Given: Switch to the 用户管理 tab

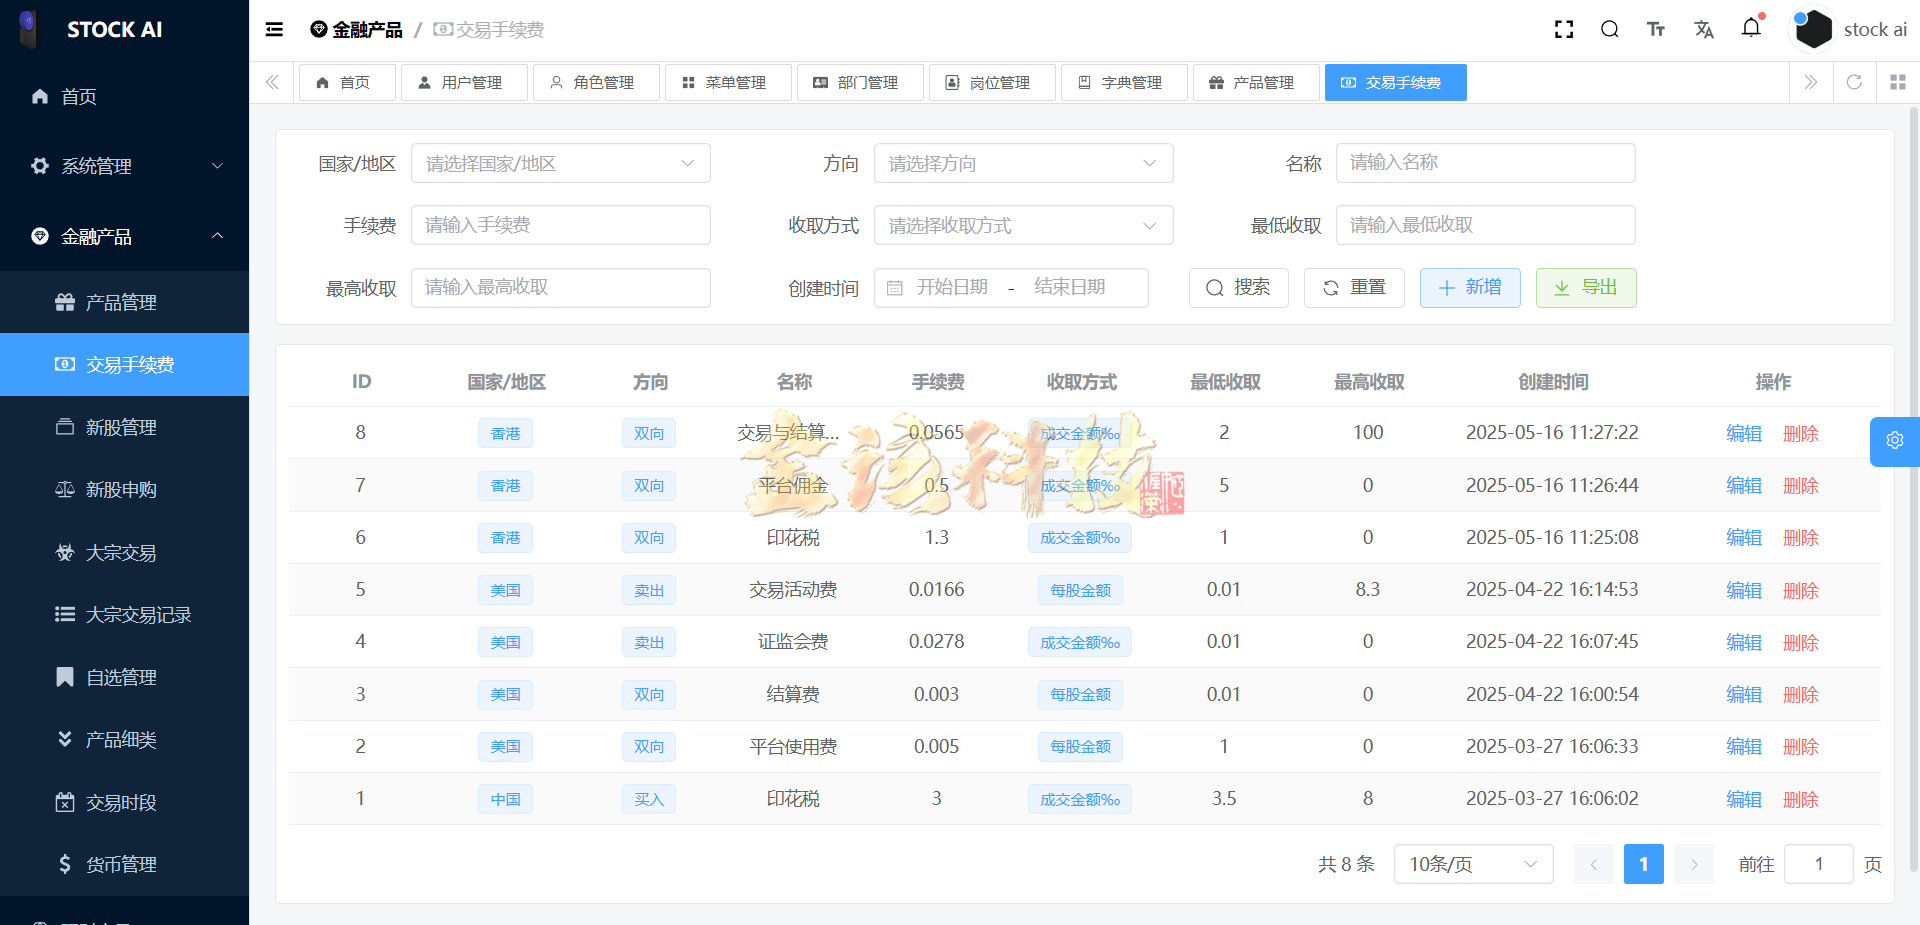Looking at the screenshot, I should tap(464, 82).
